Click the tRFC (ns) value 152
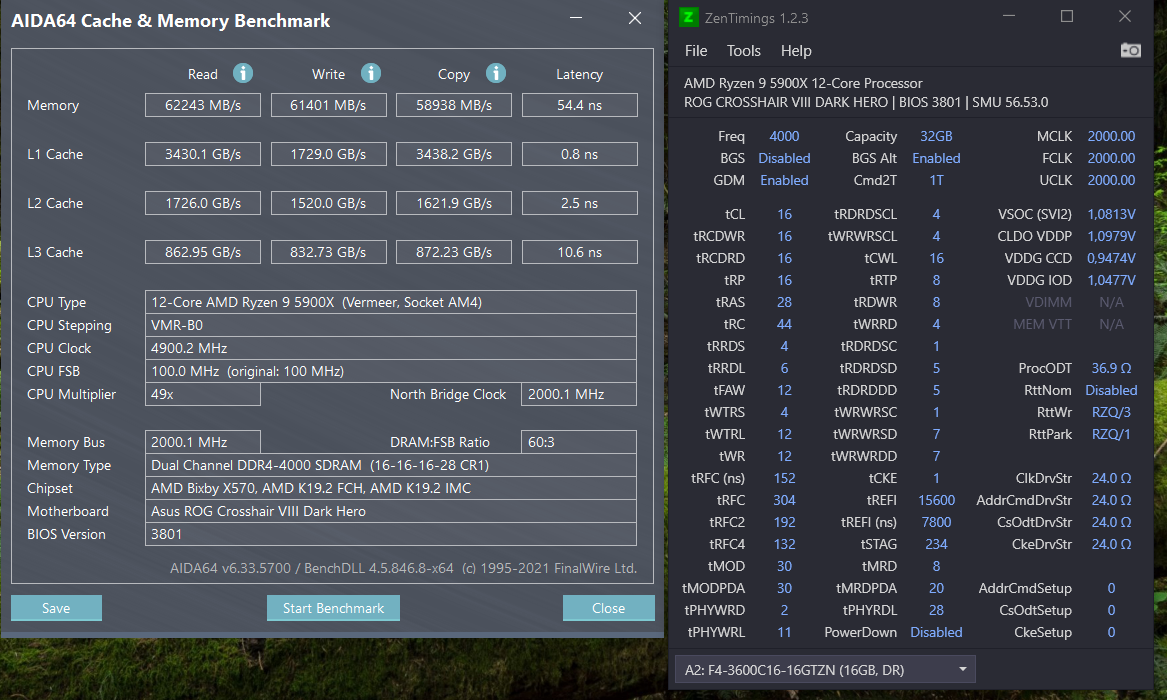Image resolution: width=1167 pixels, height=700 pixels. pos(784,478)
